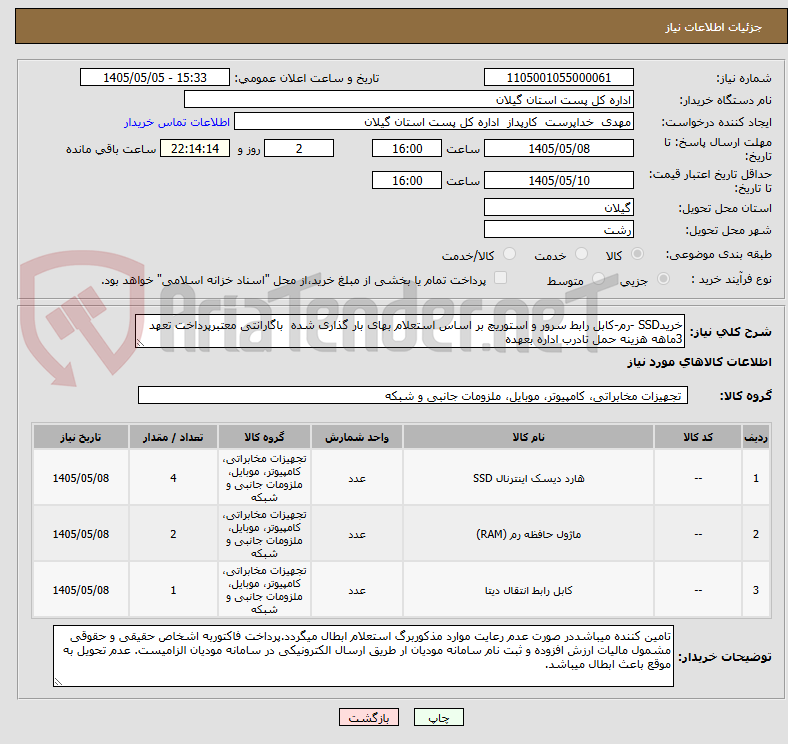Viewport: 788px width, 744px height.
Task: Click the جزئیات اطلاعات نیاز page header
Action: pos(714,27)
